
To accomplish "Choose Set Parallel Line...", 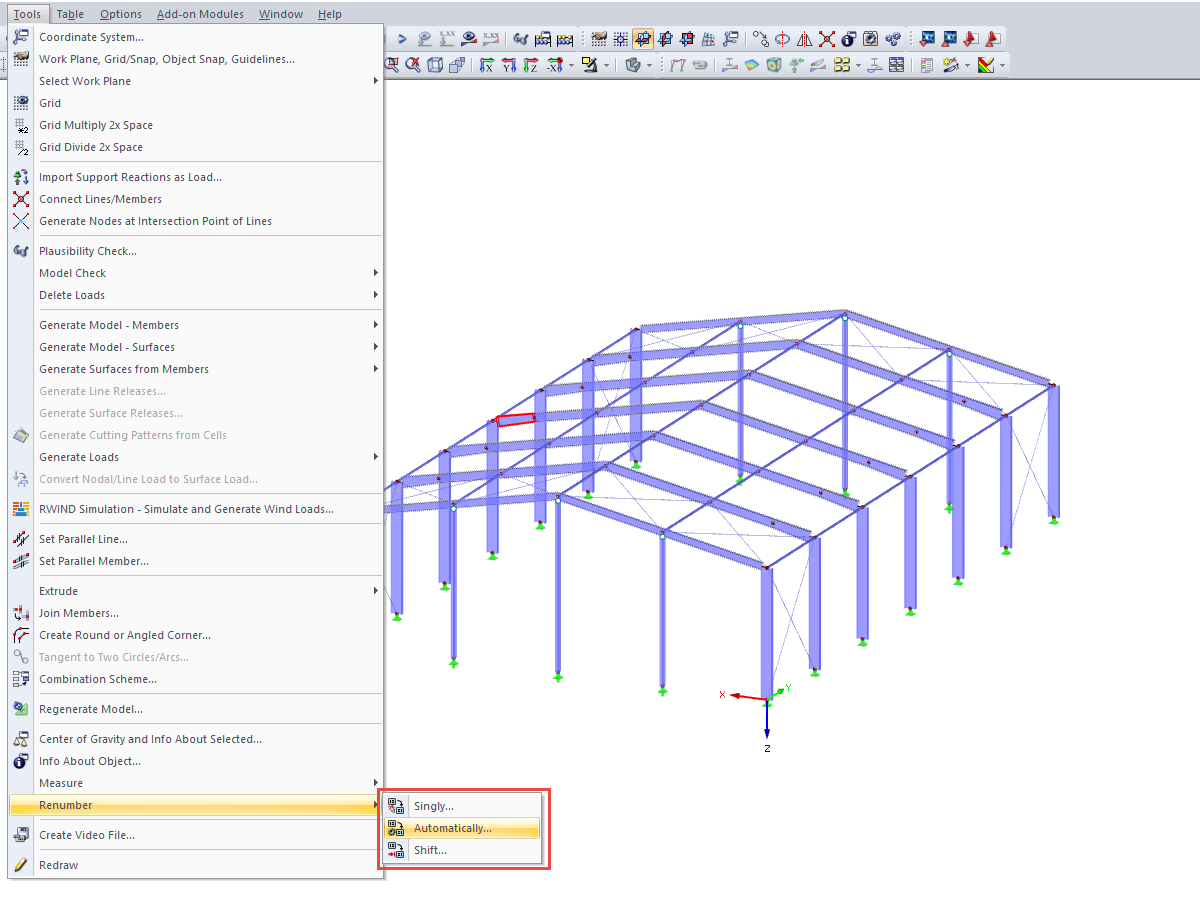I will pos(195,539).
